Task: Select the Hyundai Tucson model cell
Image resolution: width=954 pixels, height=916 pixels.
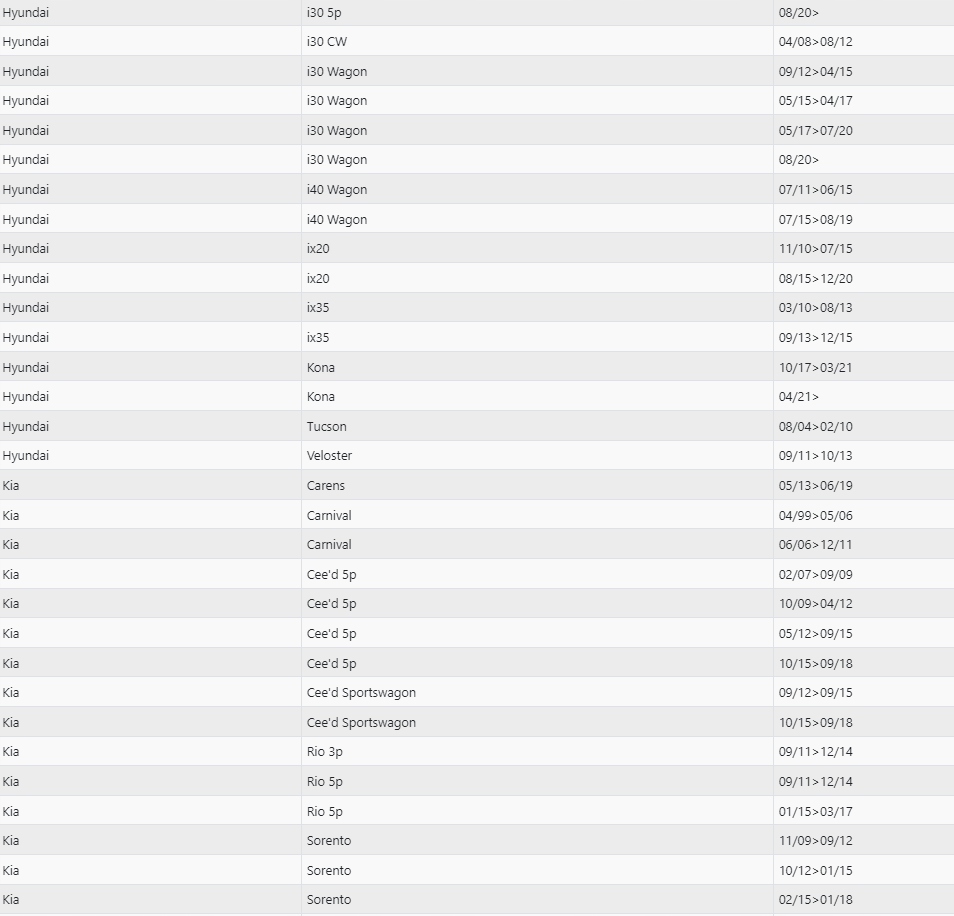Action: point(537,426)
